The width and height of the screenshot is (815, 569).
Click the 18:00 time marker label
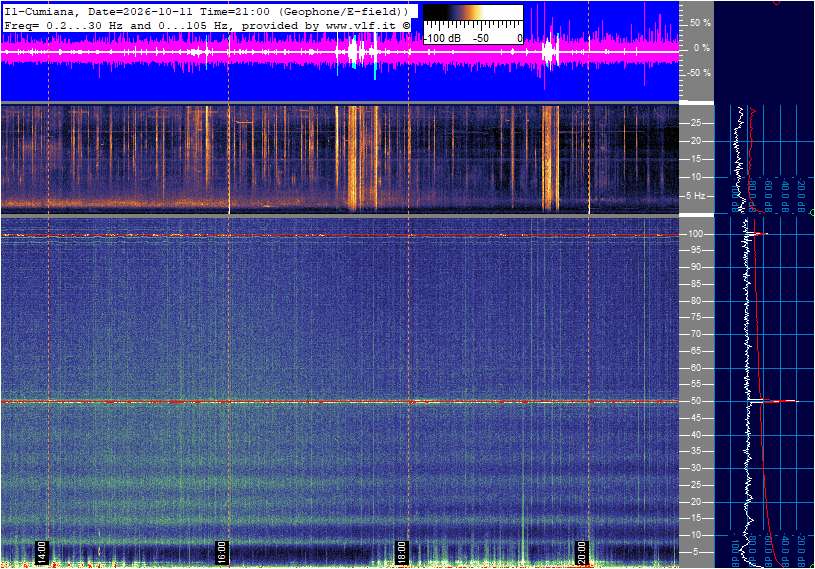(x=401, y=553)
